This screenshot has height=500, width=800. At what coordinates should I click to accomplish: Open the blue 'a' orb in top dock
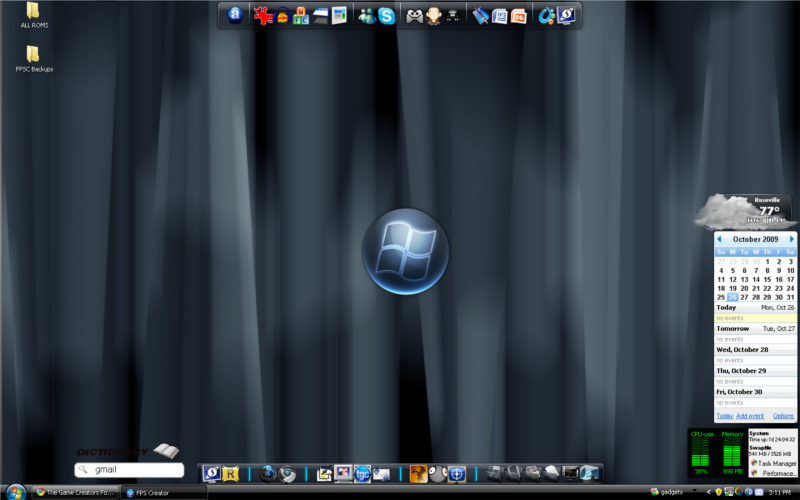235,15
